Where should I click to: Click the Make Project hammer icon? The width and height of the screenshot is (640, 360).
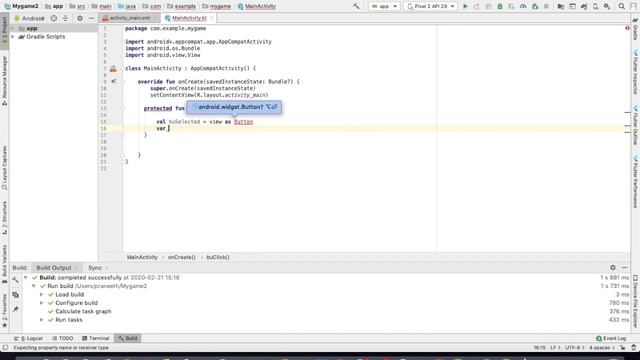[356, 6]
